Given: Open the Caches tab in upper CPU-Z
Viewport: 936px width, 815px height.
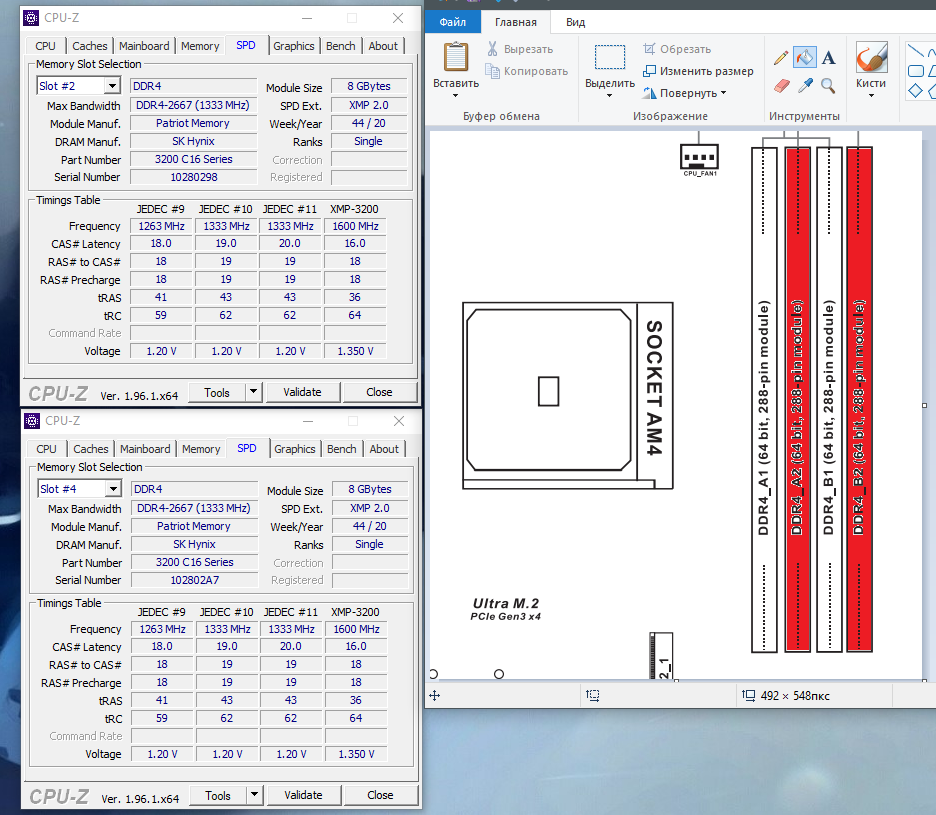Looking at the screenshot, I should [x=90, y=46].
